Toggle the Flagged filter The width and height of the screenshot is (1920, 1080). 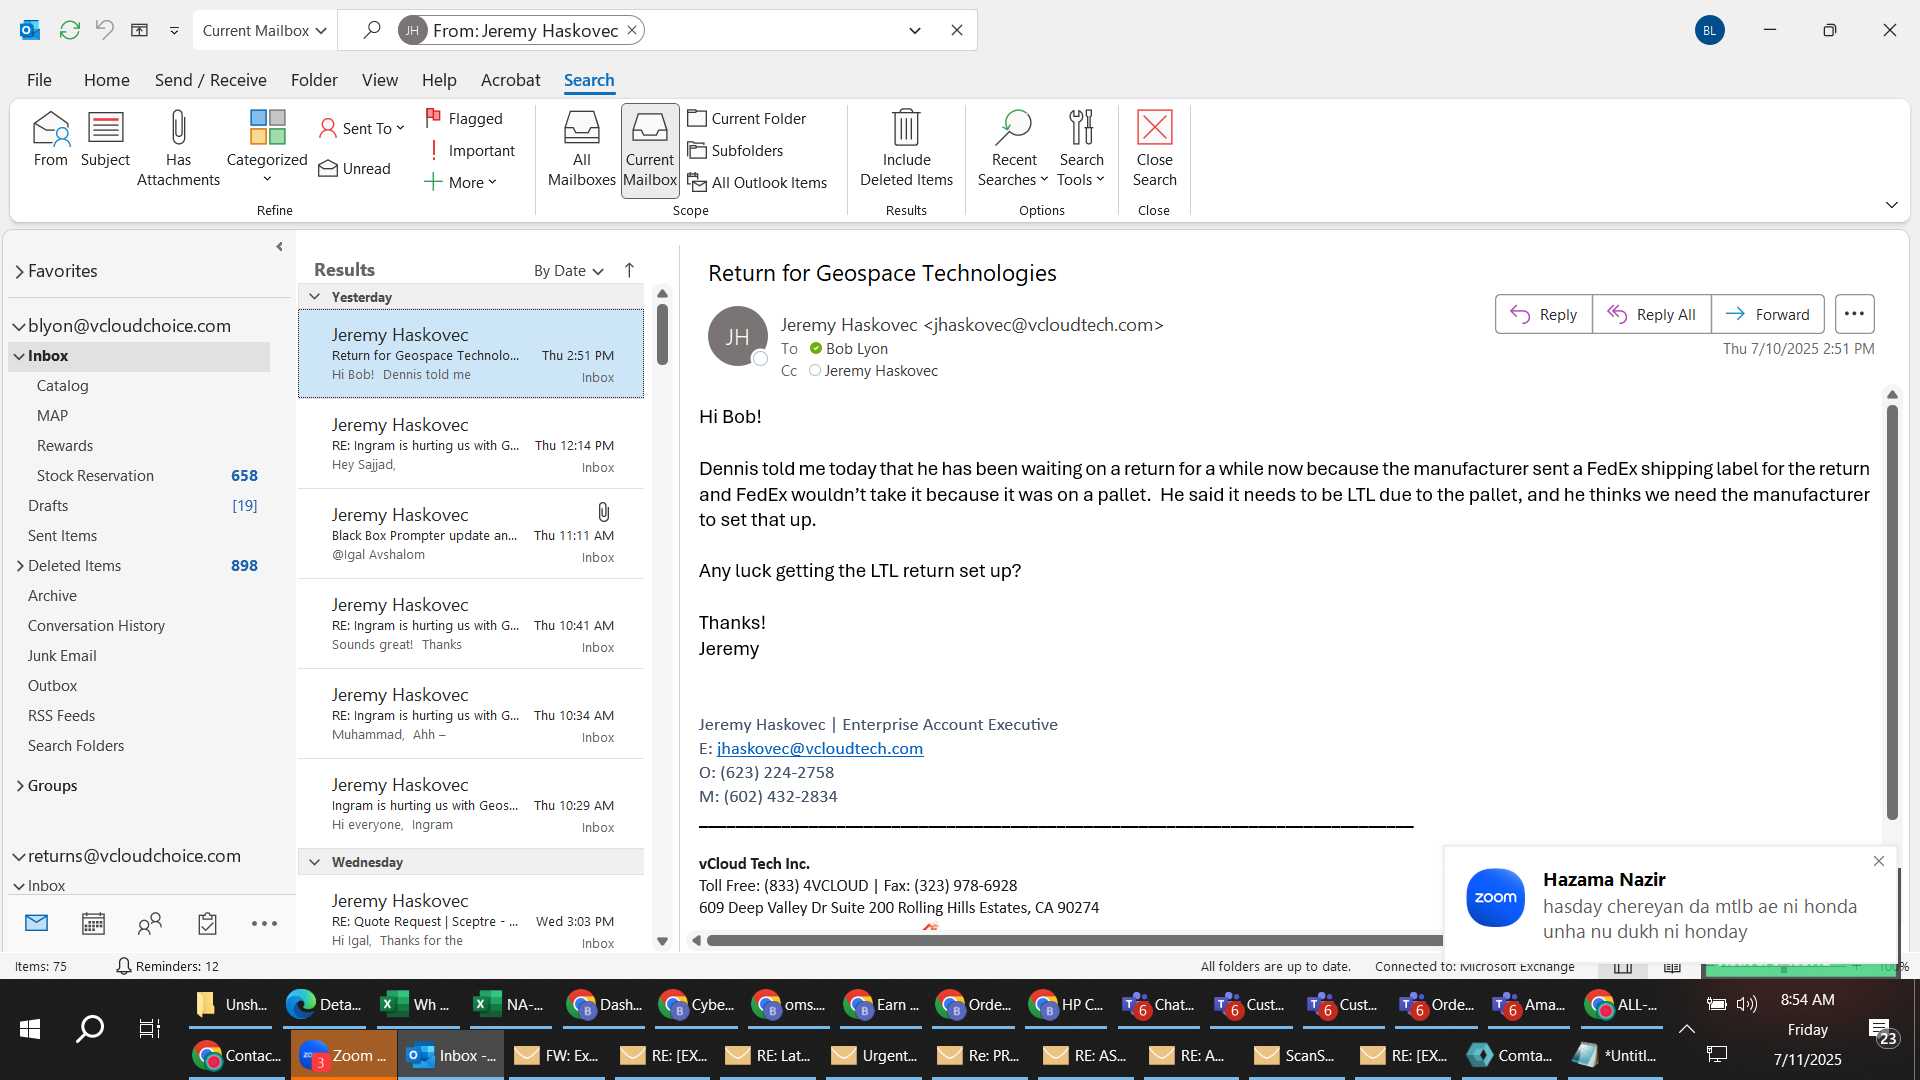[464, 118]
